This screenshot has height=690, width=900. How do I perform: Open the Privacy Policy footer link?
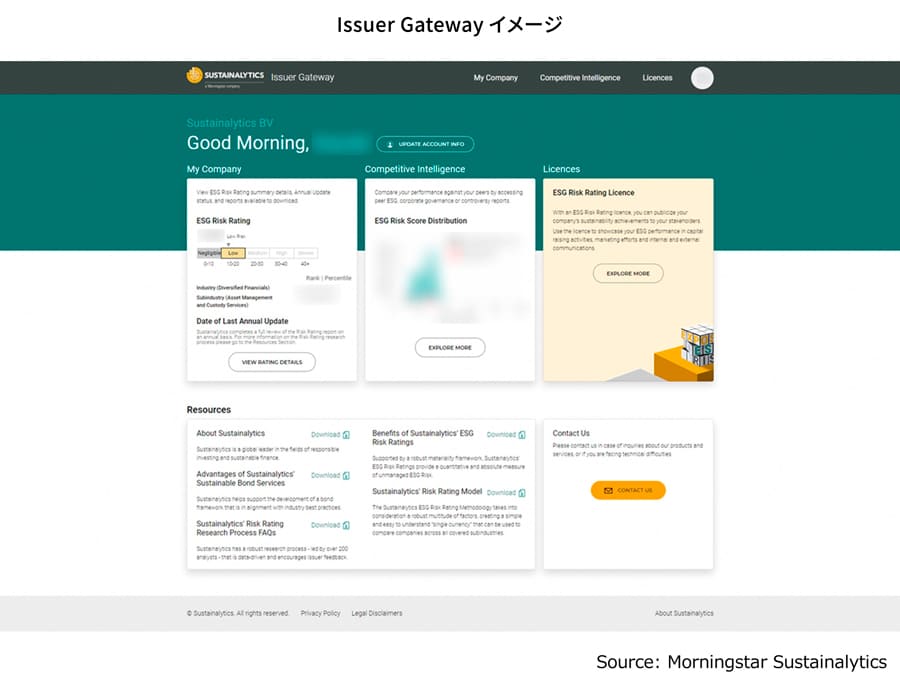click(x=320, y=613)
